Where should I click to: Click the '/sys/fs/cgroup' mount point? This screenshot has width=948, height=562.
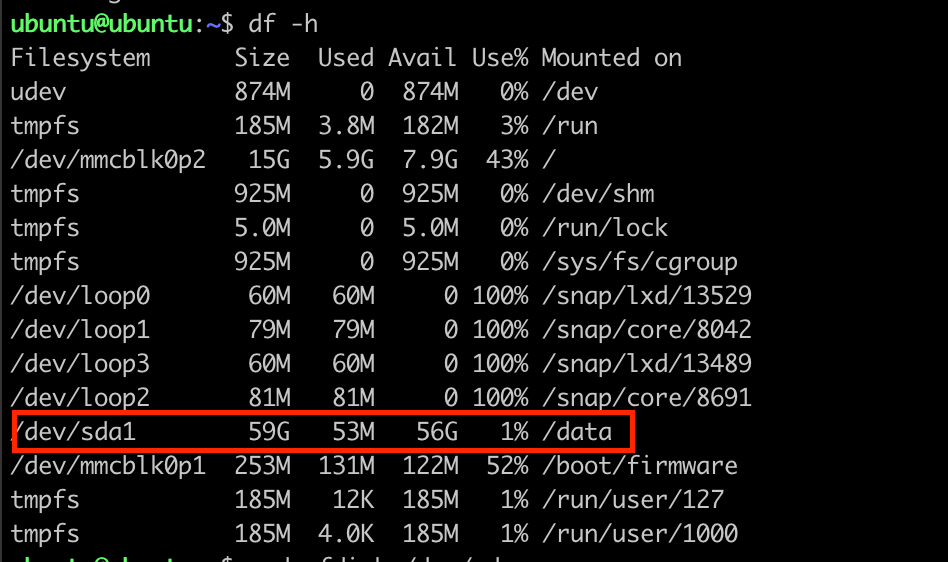(640, 262)
